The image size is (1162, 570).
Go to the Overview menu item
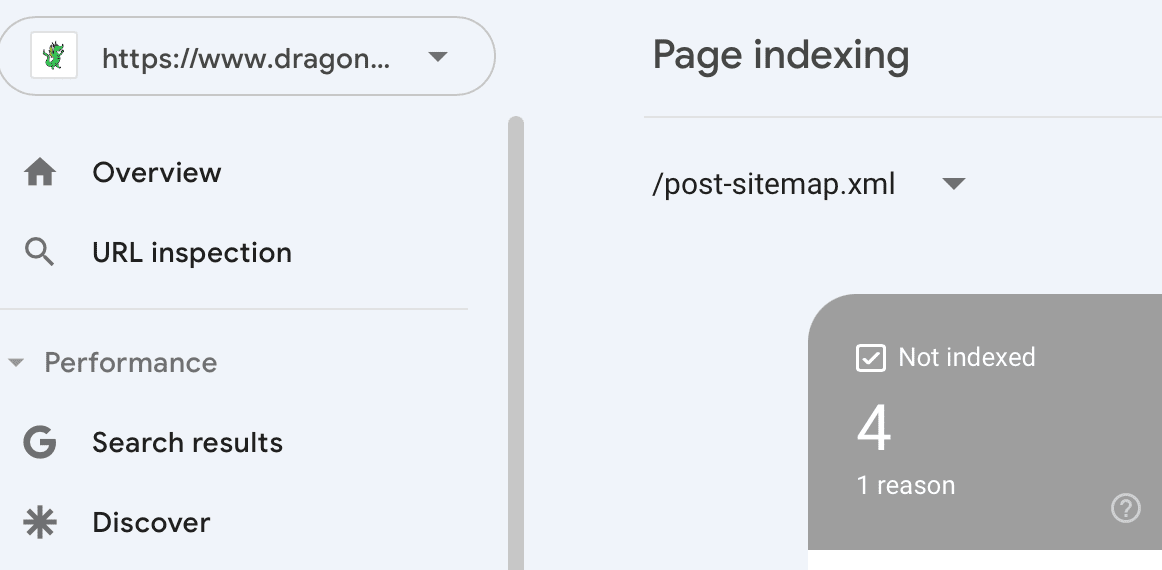[157, 173]
